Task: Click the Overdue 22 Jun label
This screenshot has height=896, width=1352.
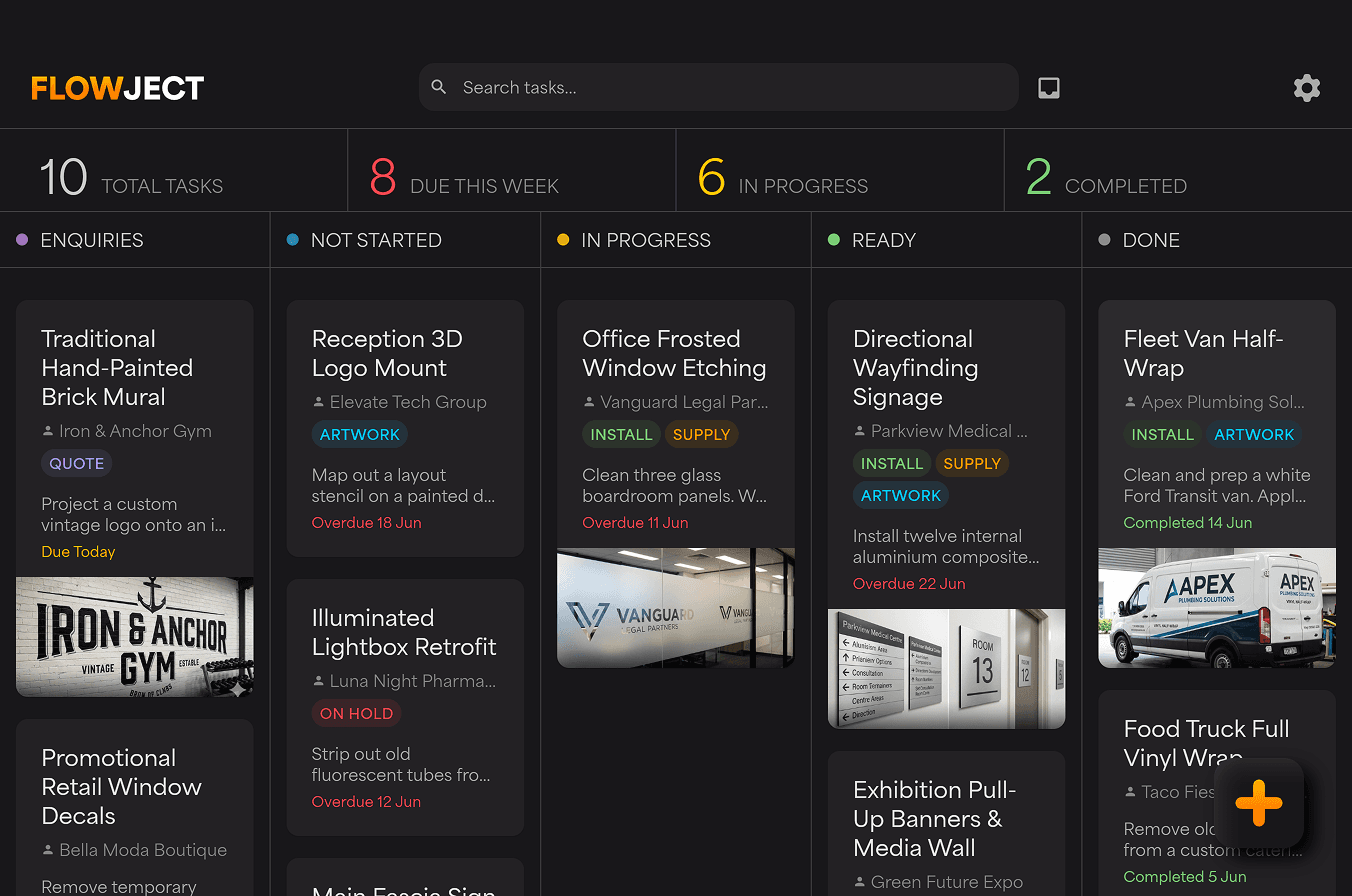Action: (x=909, y=584)
